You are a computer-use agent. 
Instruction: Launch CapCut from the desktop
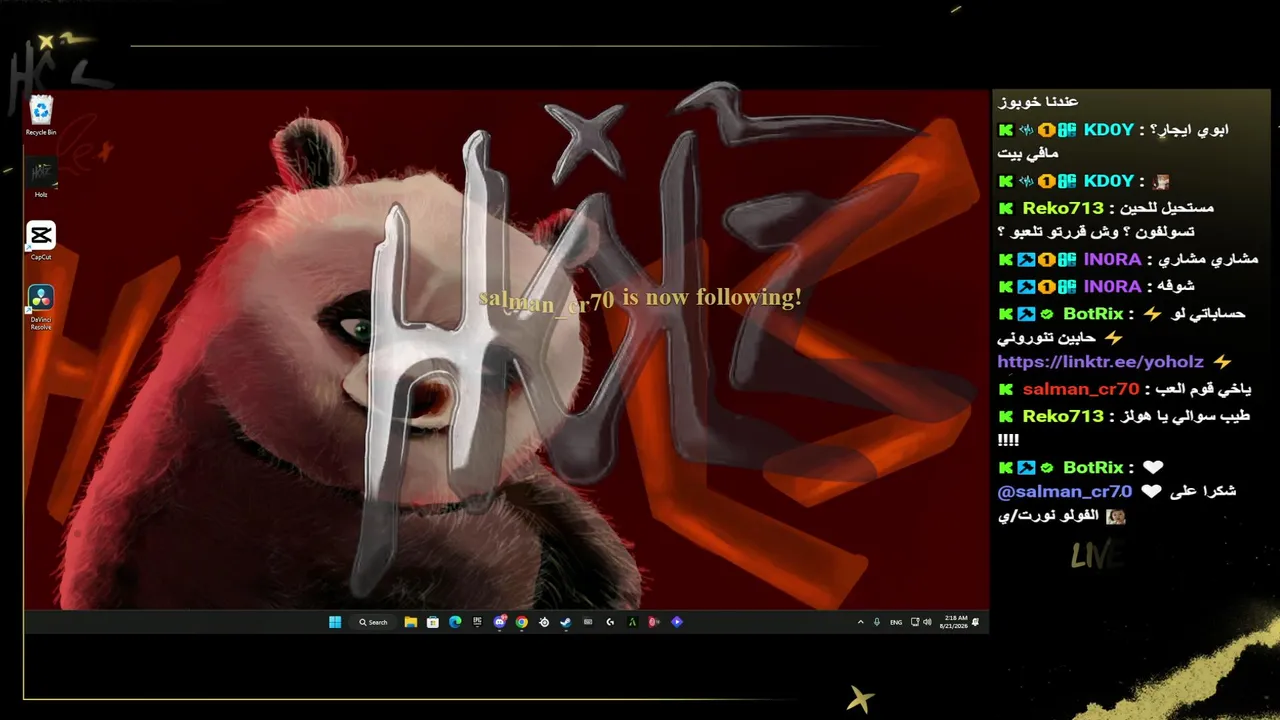(x=41, y=241)
